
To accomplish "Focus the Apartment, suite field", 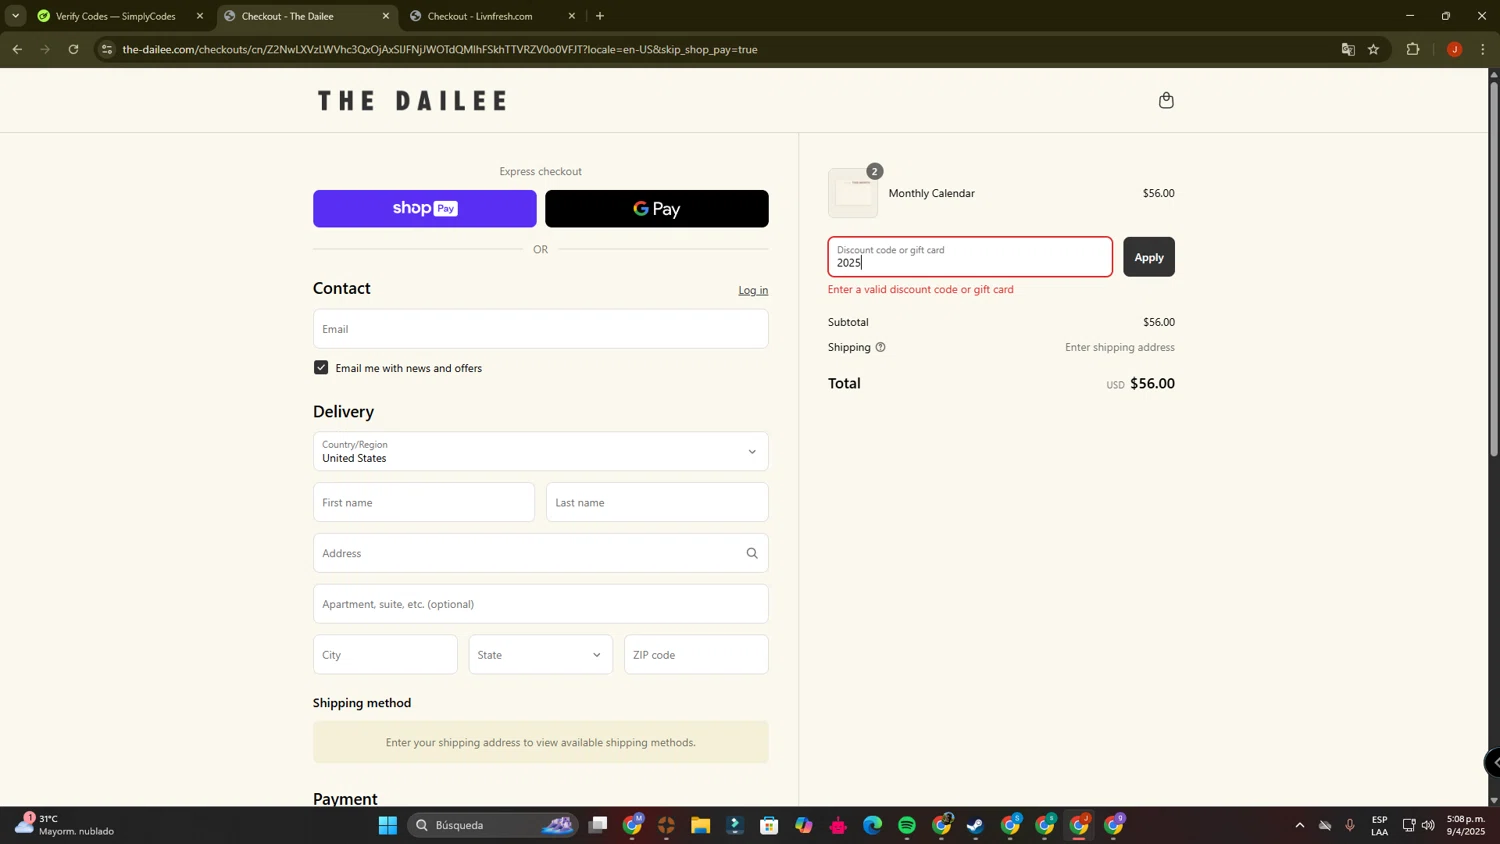I will 541,604.
